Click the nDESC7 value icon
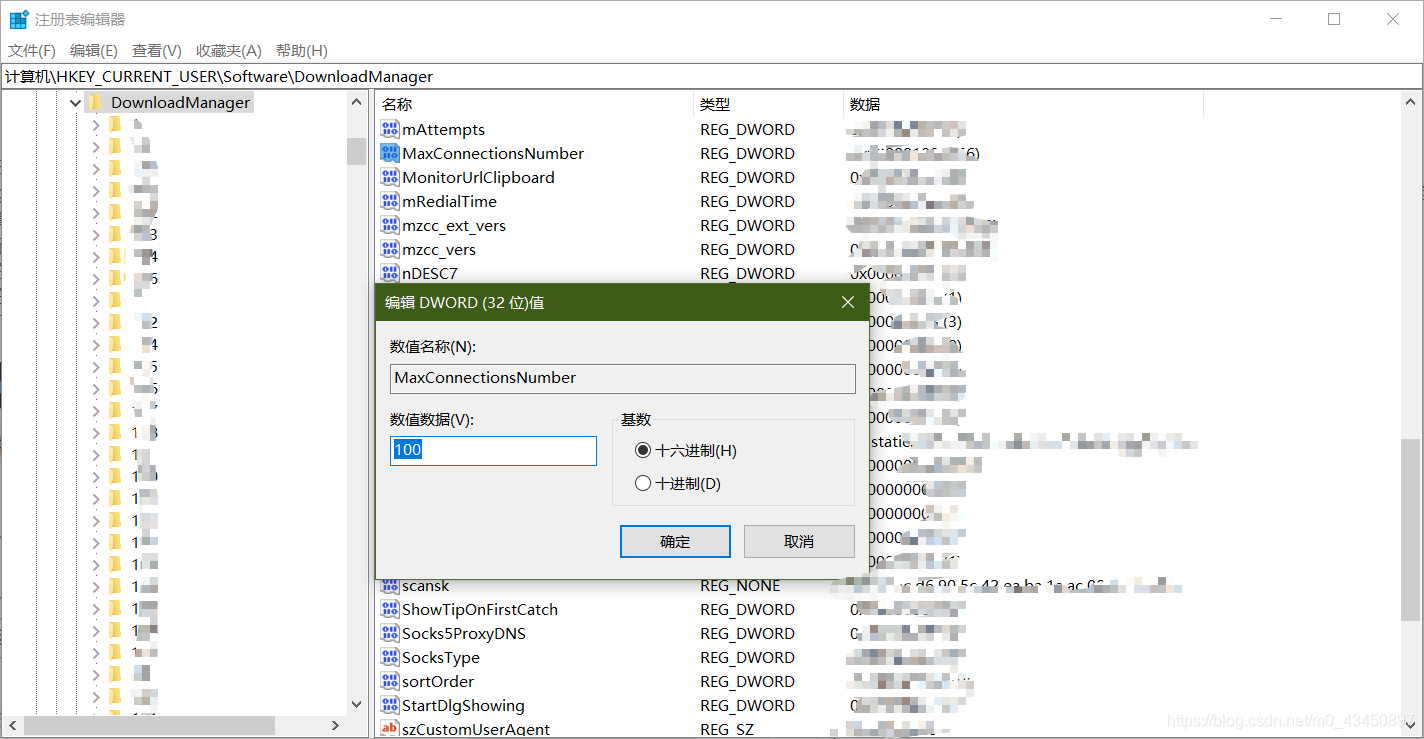This screenshot has height=739, width=1424. [390, 272]
